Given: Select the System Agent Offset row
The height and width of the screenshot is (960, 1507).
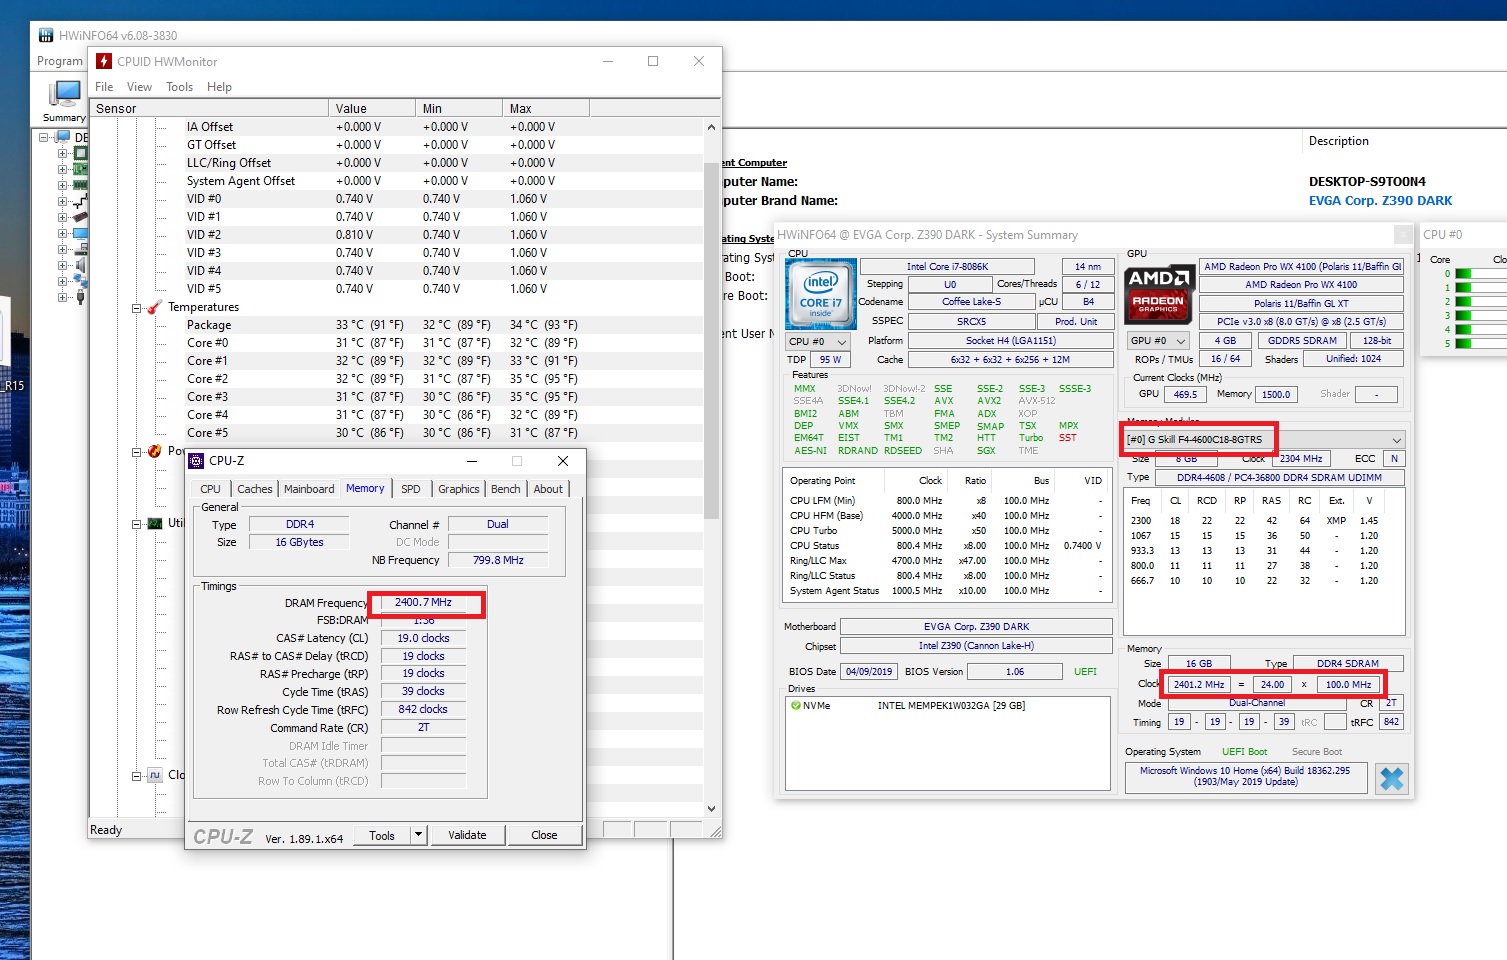Looking at the screenshot, I should (x=397, y=181).
